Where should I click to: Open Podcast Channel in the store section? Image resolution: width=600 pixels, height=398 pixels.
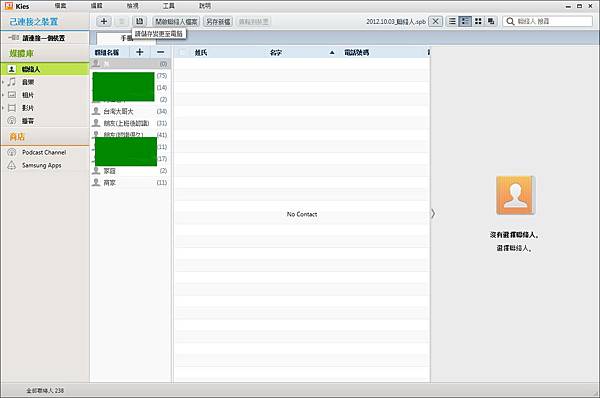click(x=45, y=152)
